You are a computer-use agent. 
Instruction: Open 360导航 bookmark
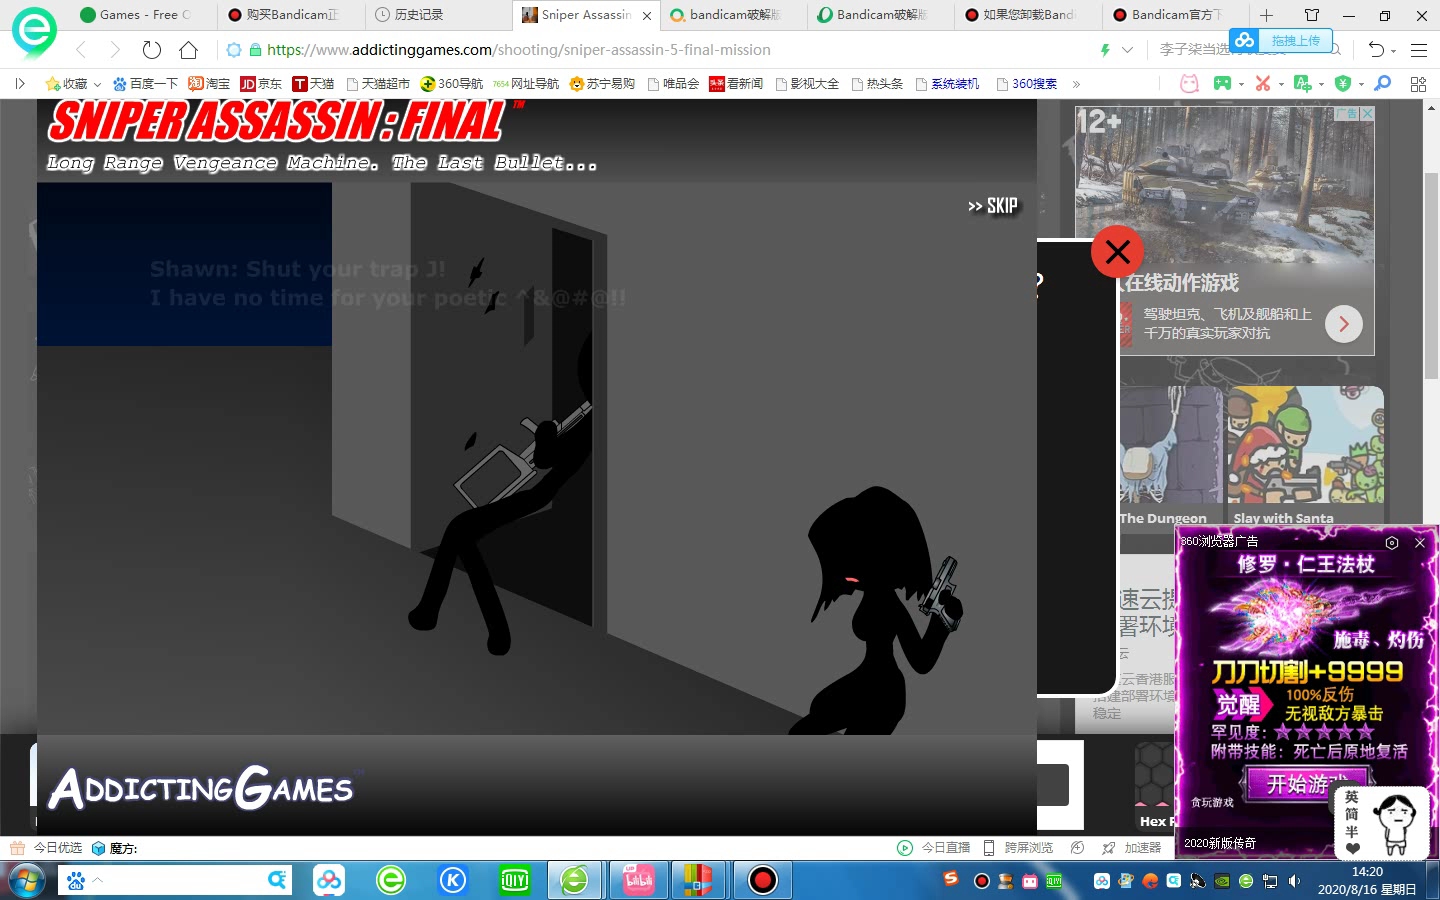point(452,84)
